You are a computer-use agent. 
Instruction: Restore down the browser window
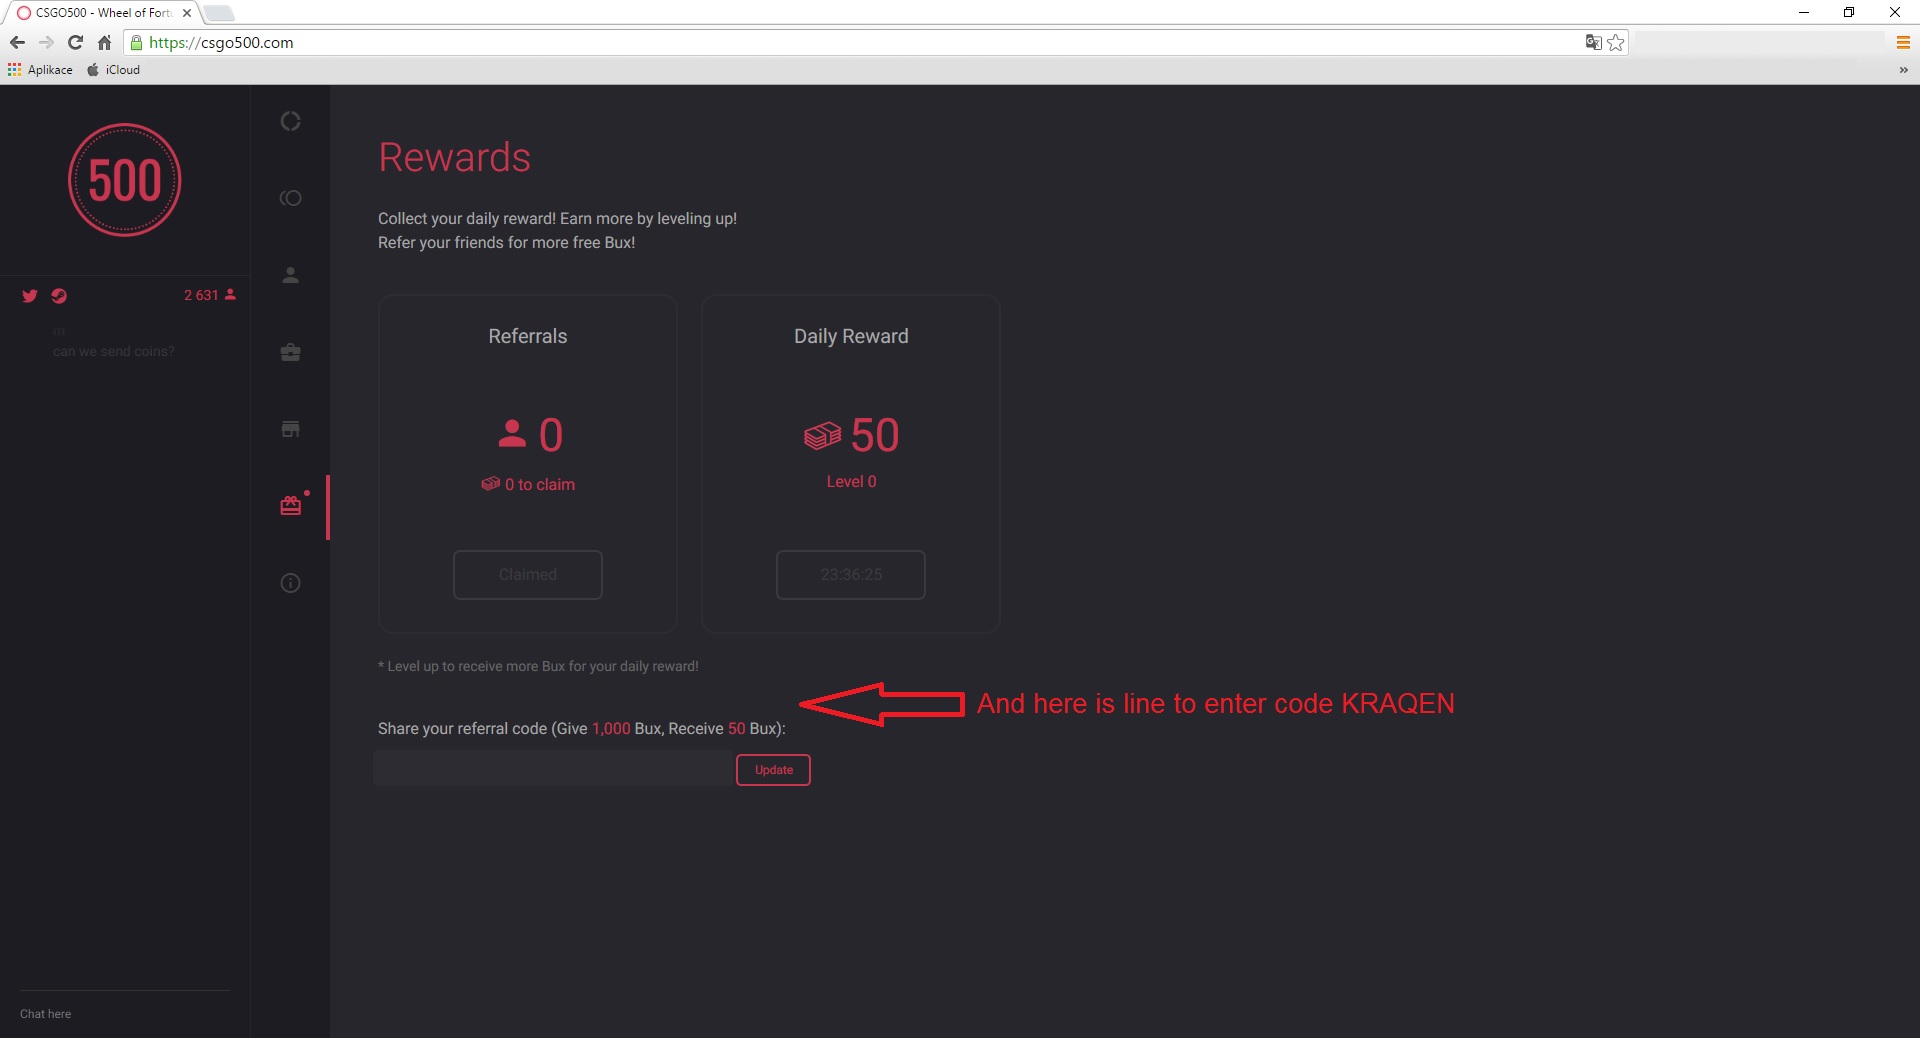1849,13
